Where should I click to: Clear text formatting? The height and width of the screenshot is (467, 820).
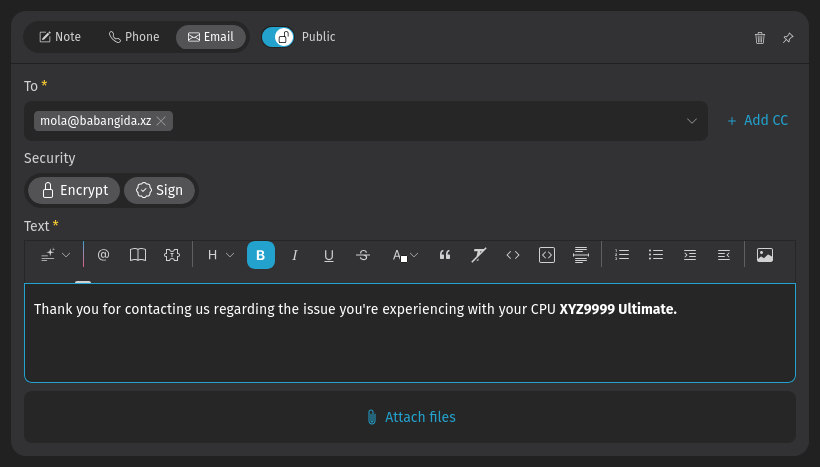[479, 255]
